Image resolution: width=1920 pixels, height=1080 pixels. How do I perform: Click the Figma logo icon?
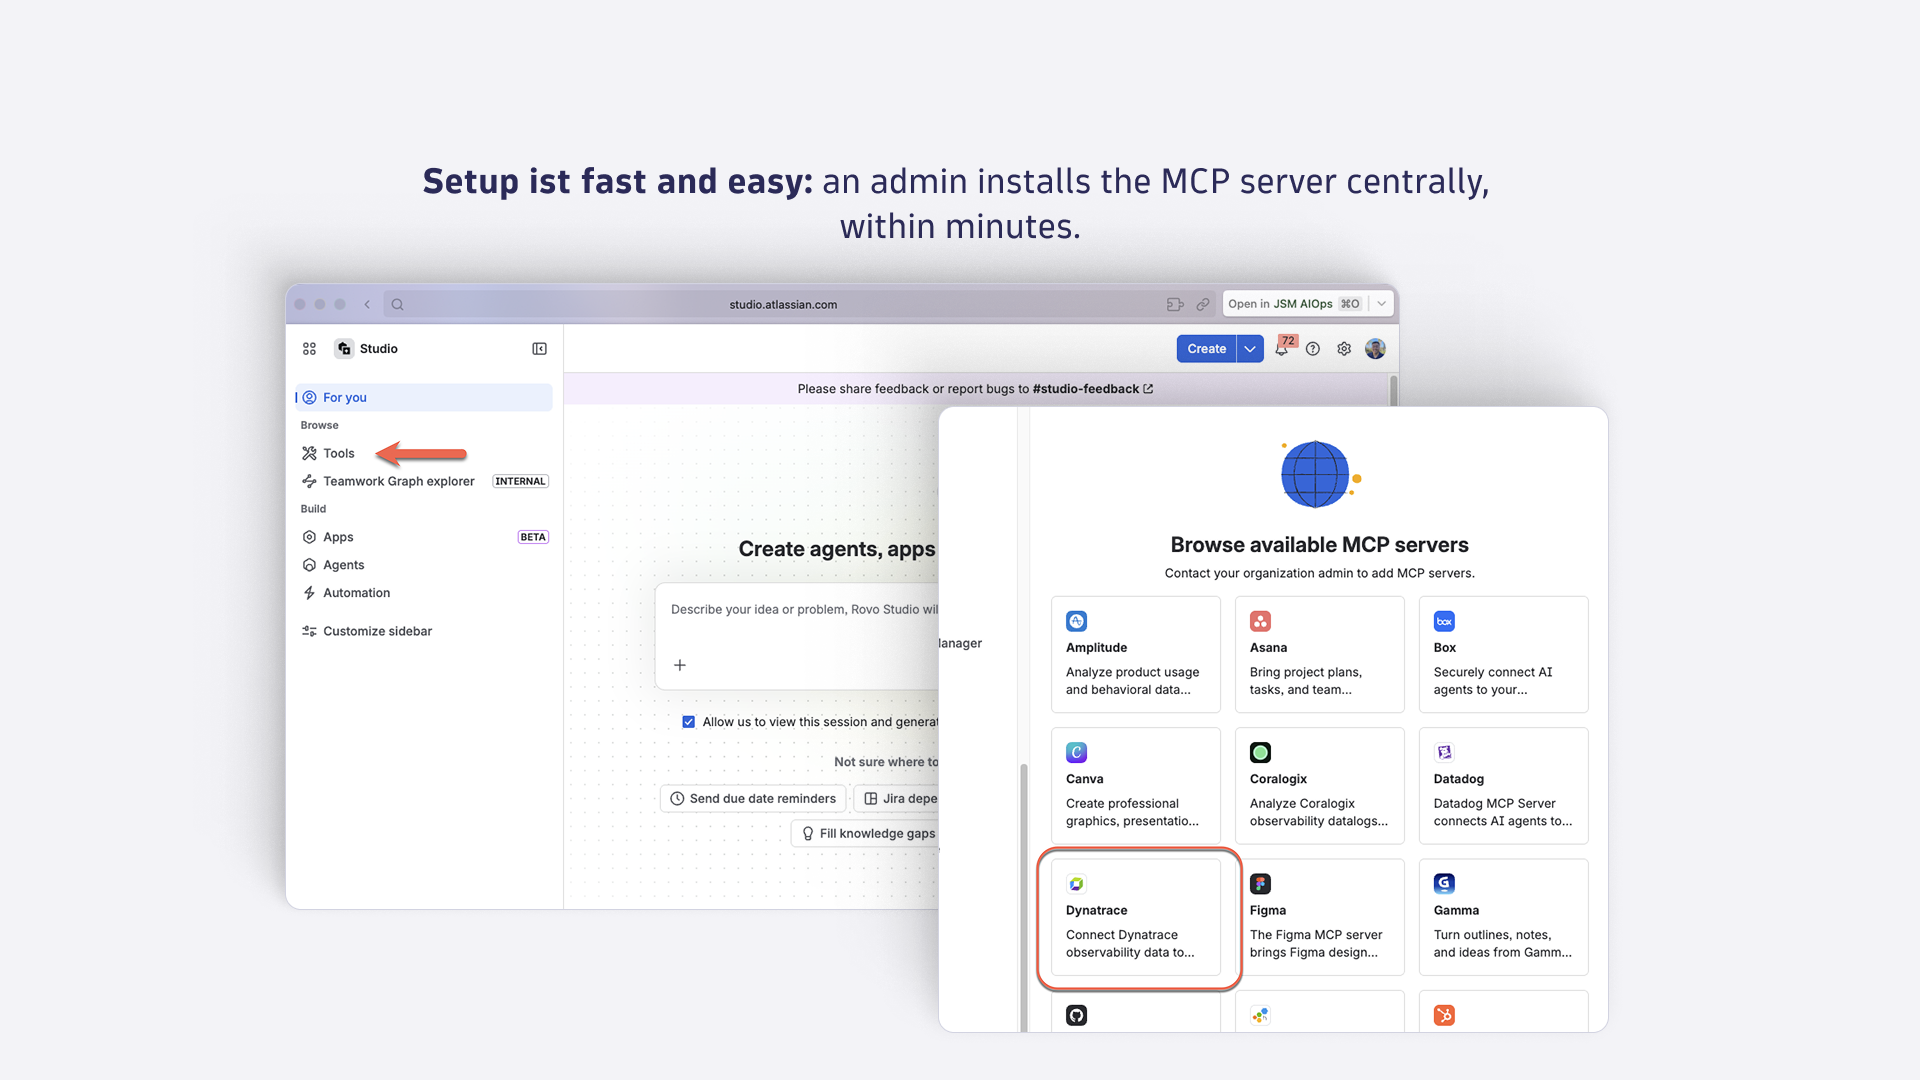coord(1261,884)
